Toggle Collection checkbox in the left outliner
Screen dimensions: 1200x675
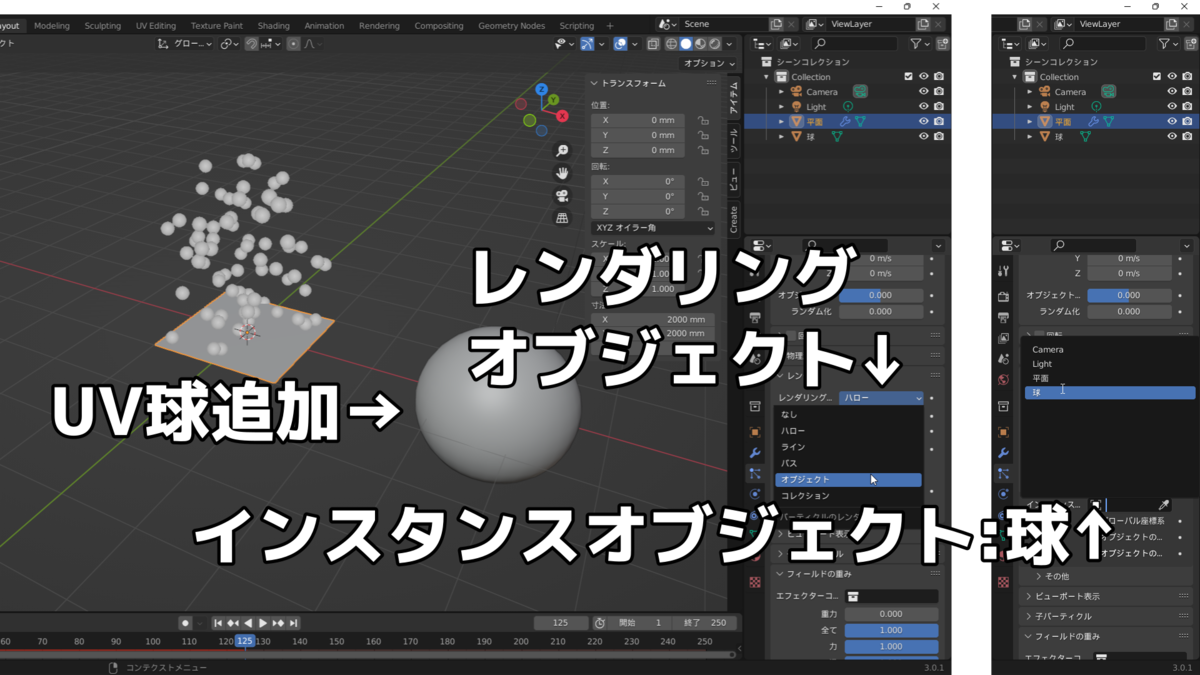[908, 76]
